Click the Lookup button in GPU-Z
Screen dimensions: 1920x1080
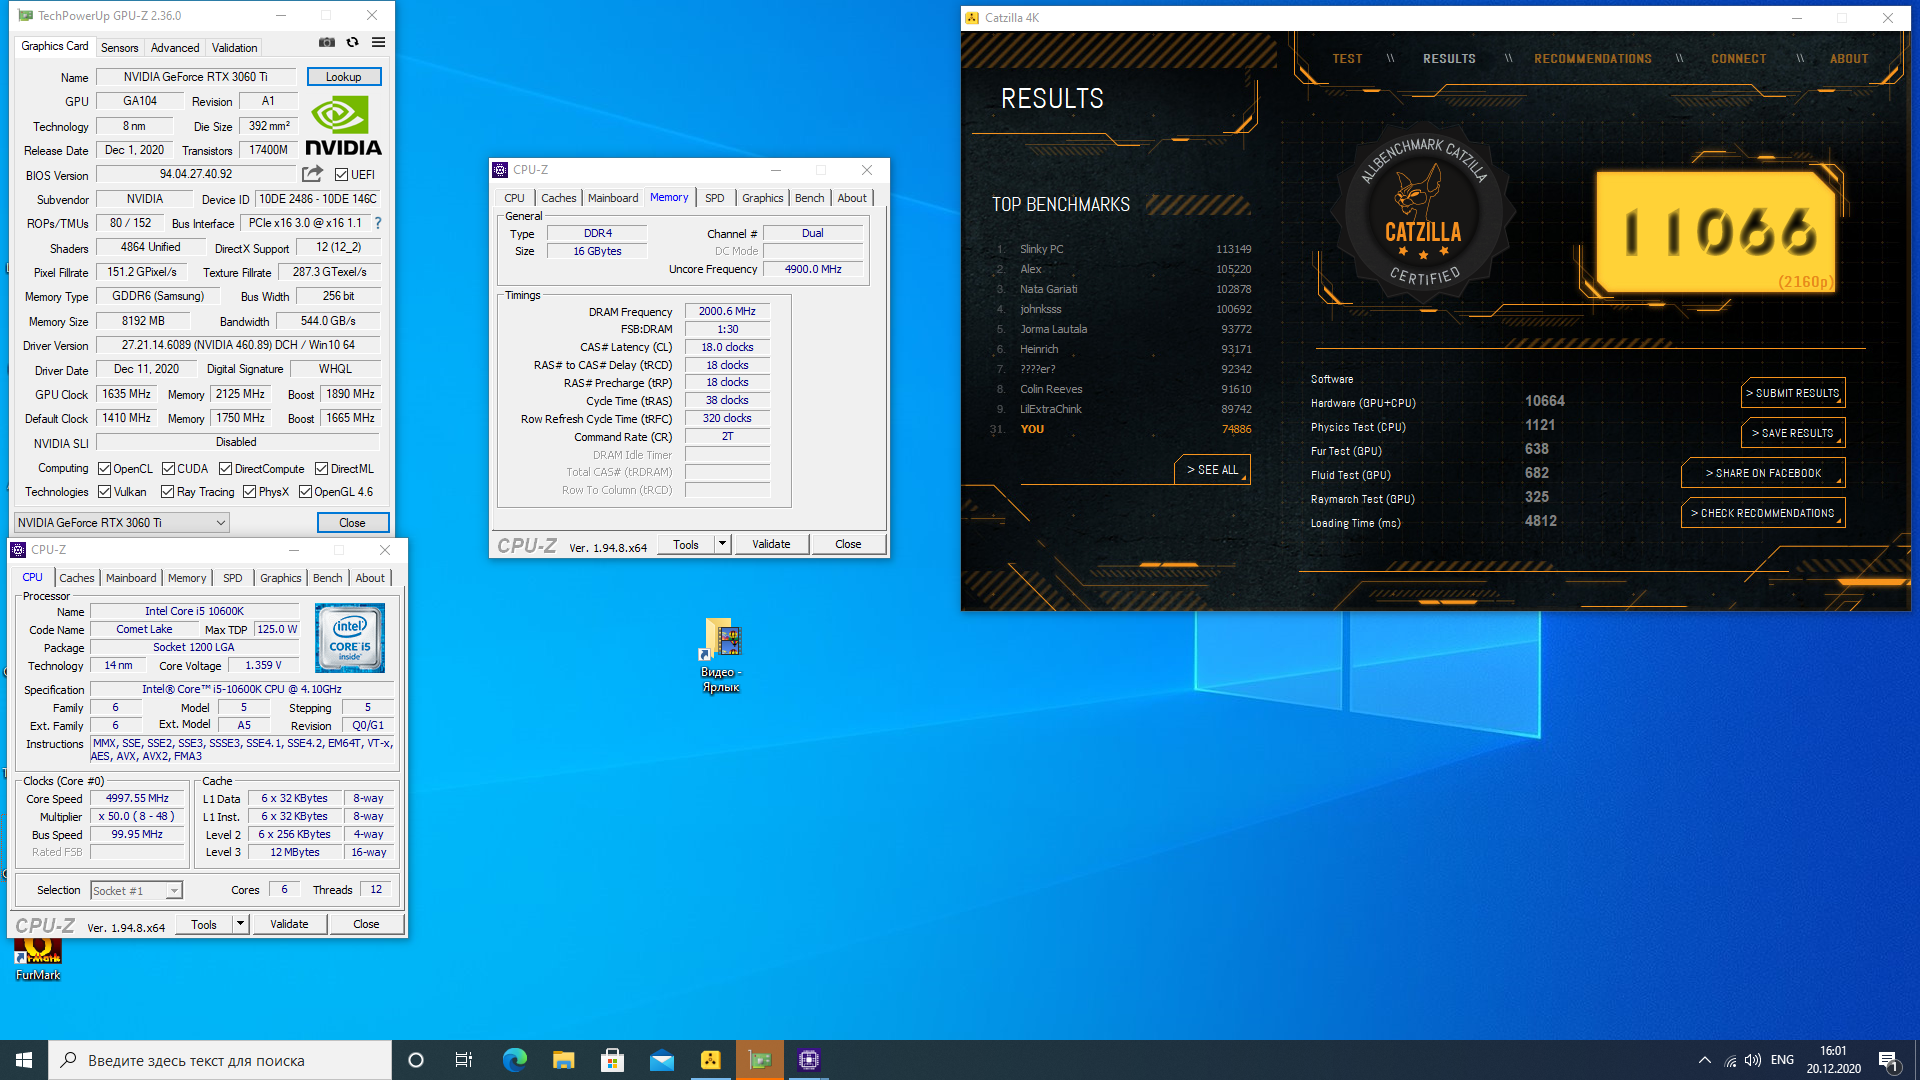343,77
